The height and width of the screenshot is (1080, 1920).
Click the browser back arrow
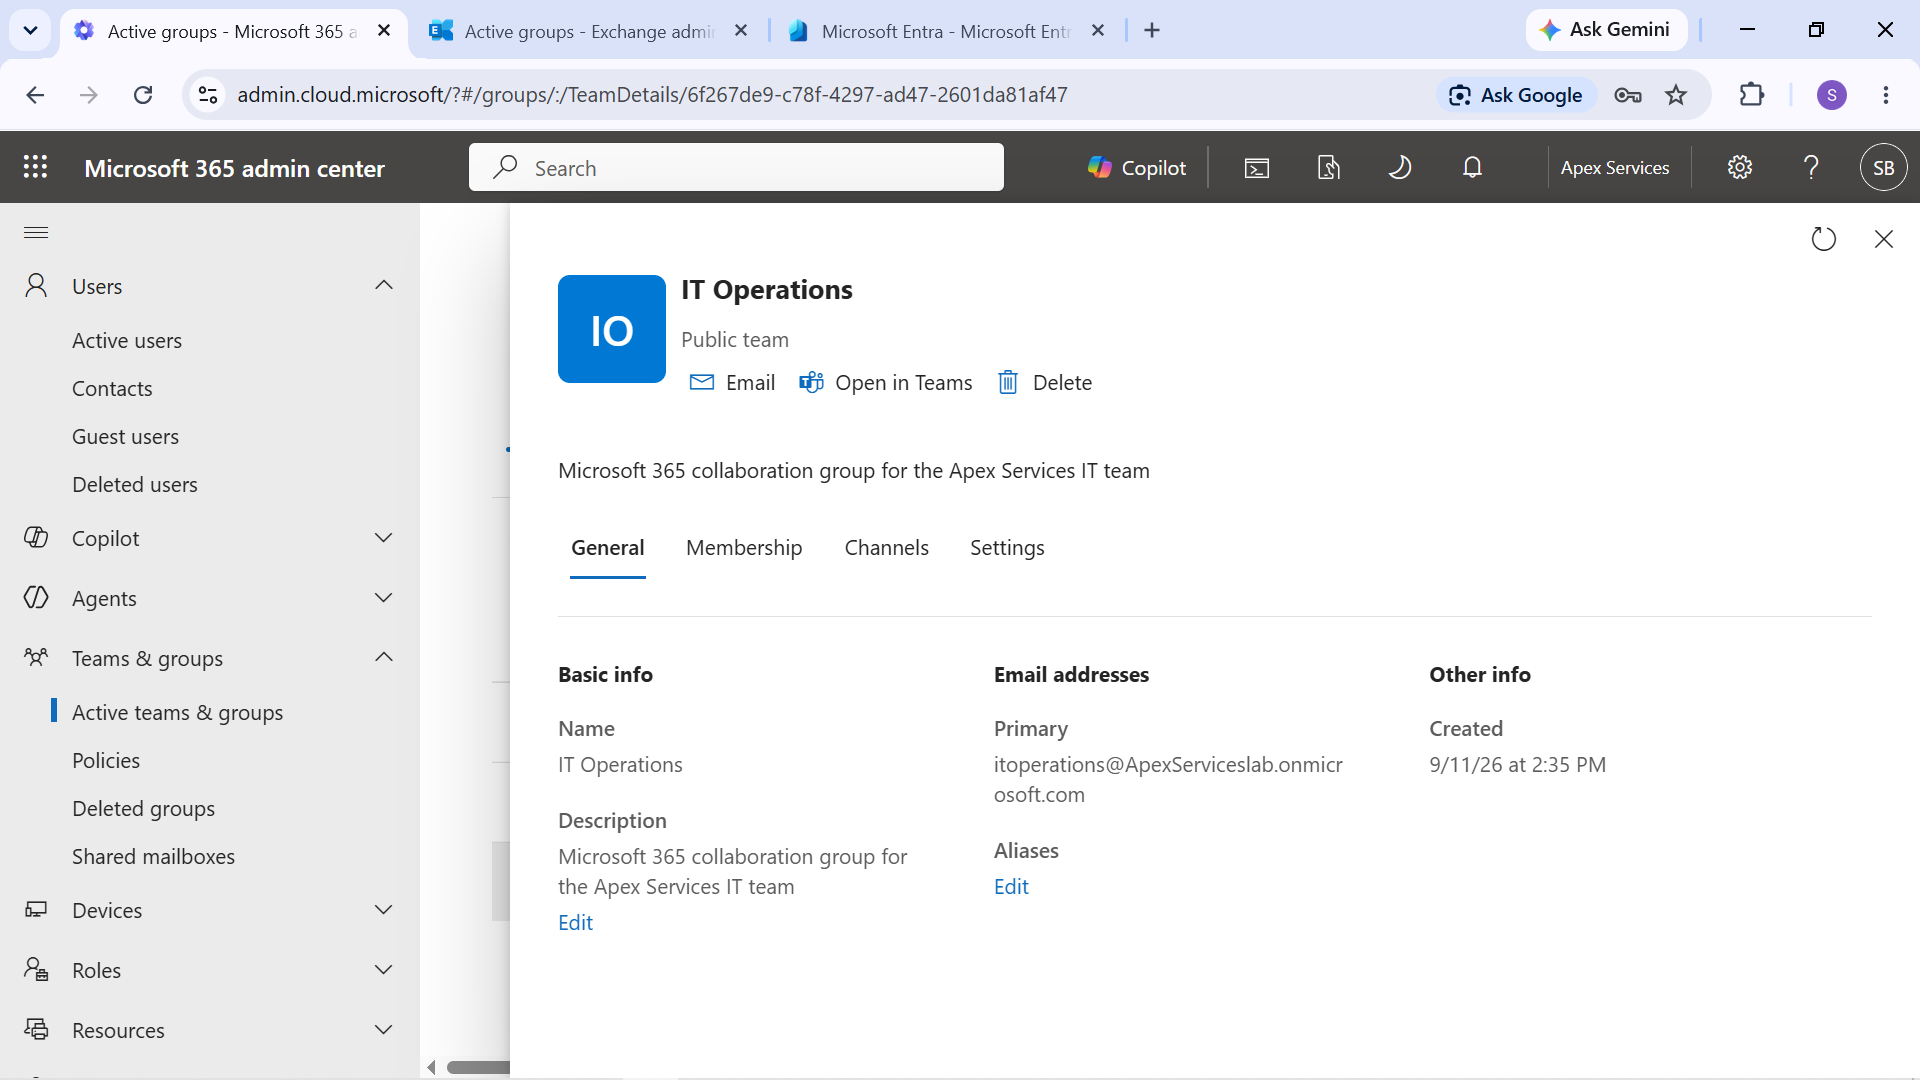coord(35,95)
